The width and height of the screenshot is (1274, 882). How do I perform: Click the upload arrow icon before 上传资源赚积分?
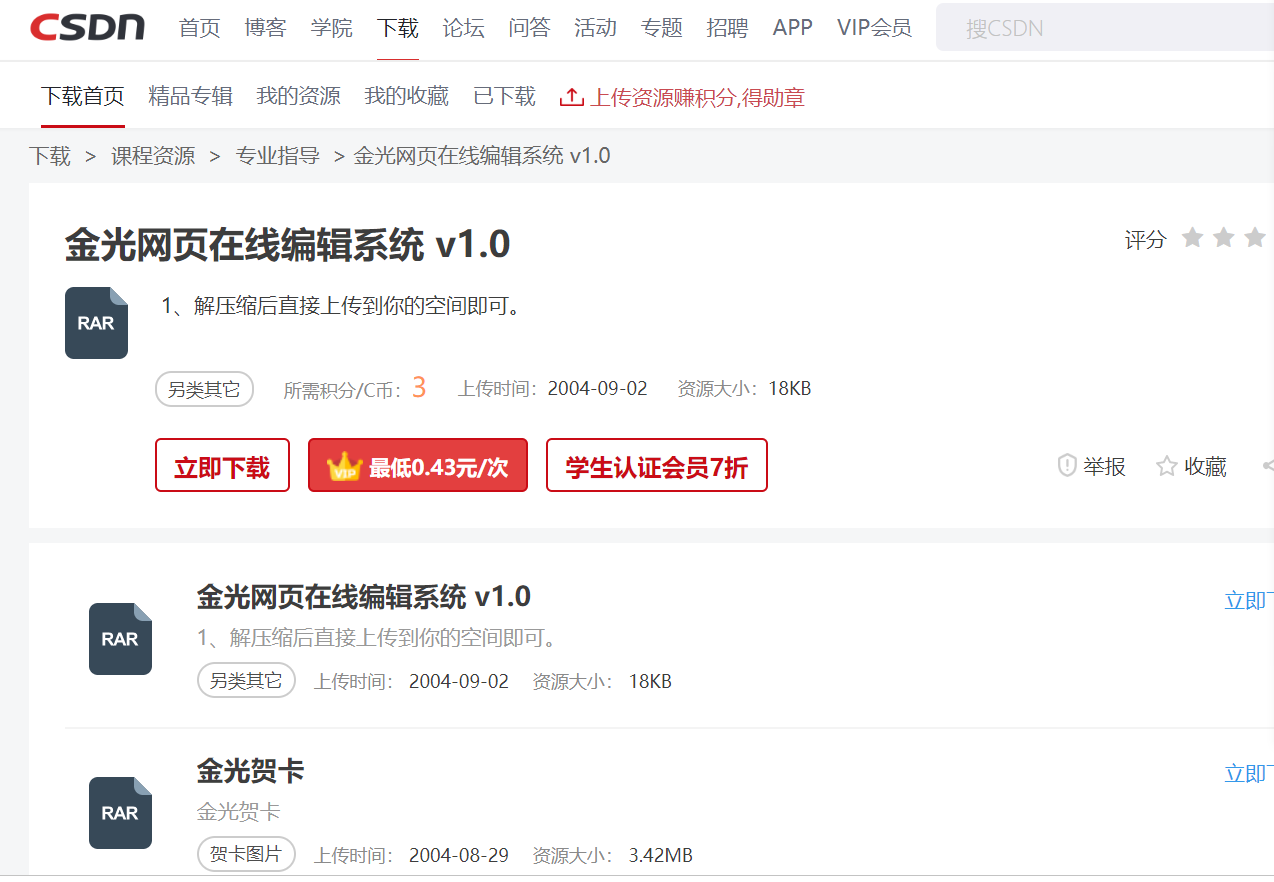[571, 96]
